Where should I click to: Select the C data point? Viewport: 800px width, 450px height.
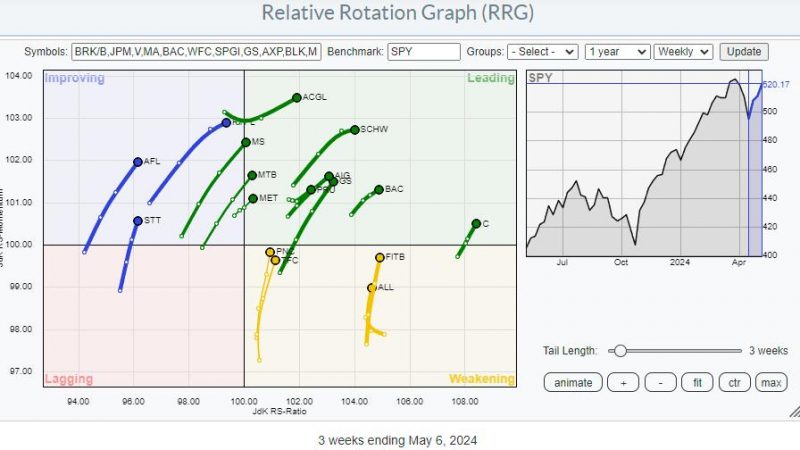pyautogui.click(x=476, y=223)
